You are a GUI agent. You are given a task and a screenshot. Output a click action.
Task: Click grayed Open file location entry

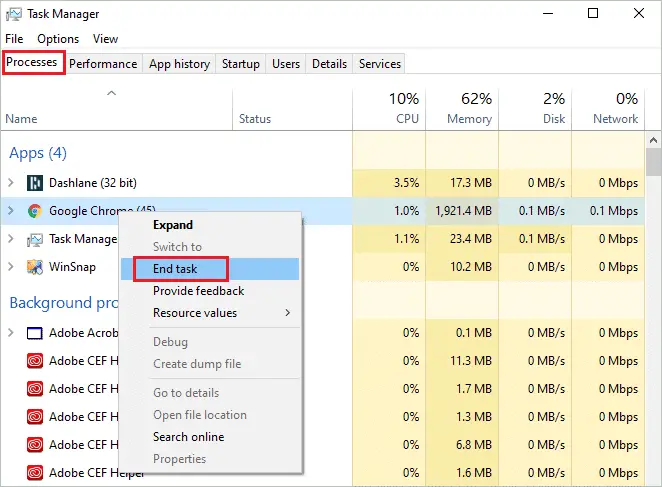pyautogui.click(x=210, y=415)
